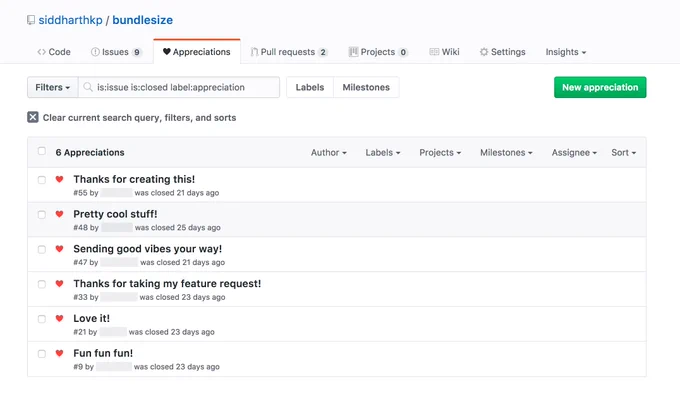Tick the select-all checkbox next to '6 Appreciations'

(42, 151)
